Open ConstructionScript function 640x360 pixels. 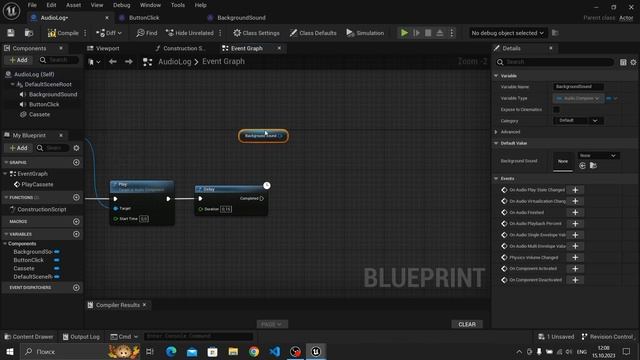pos(41,209)
